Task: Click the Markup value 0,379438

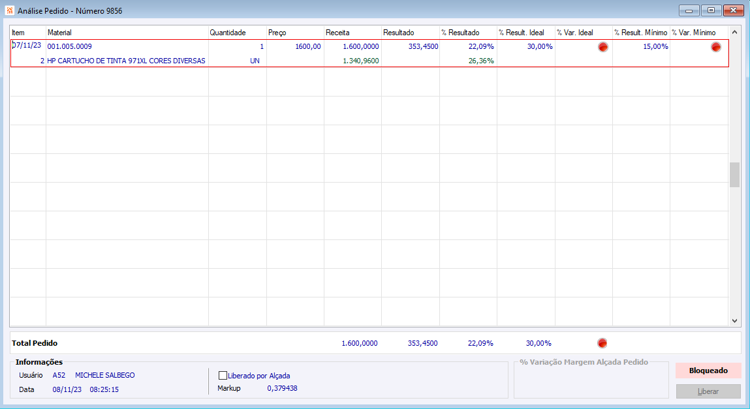Action: 282,388
